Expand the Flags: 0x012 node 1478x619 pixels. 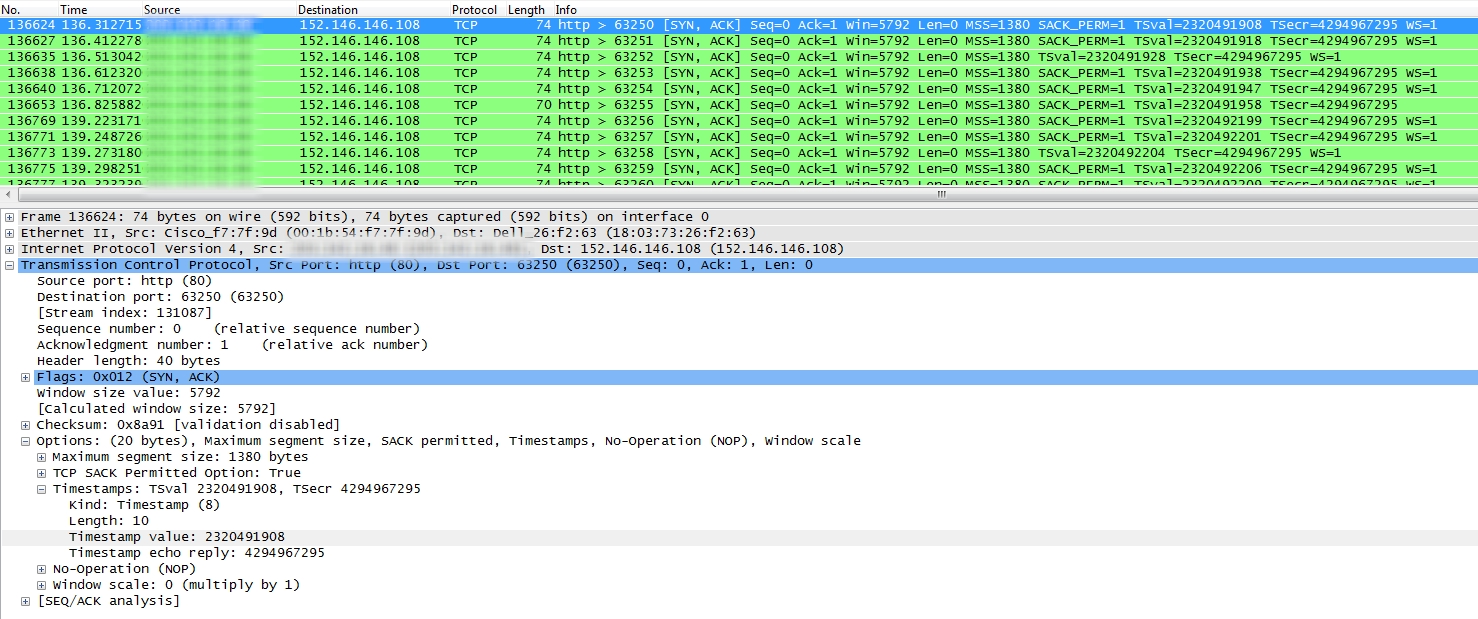tap(26, 377)
